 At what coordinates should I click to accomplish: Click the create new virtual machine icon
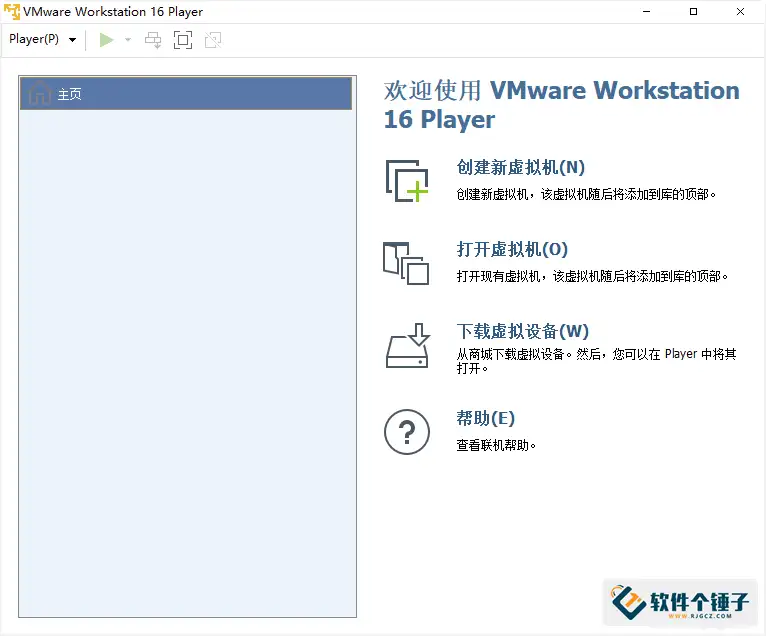point(407,181)
